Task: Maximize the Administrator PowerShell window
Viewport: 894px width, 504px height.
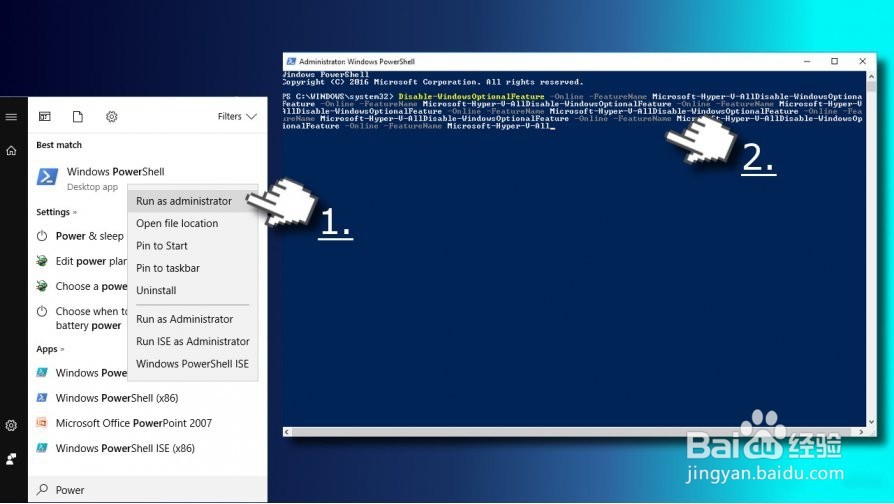Action: 835,61
